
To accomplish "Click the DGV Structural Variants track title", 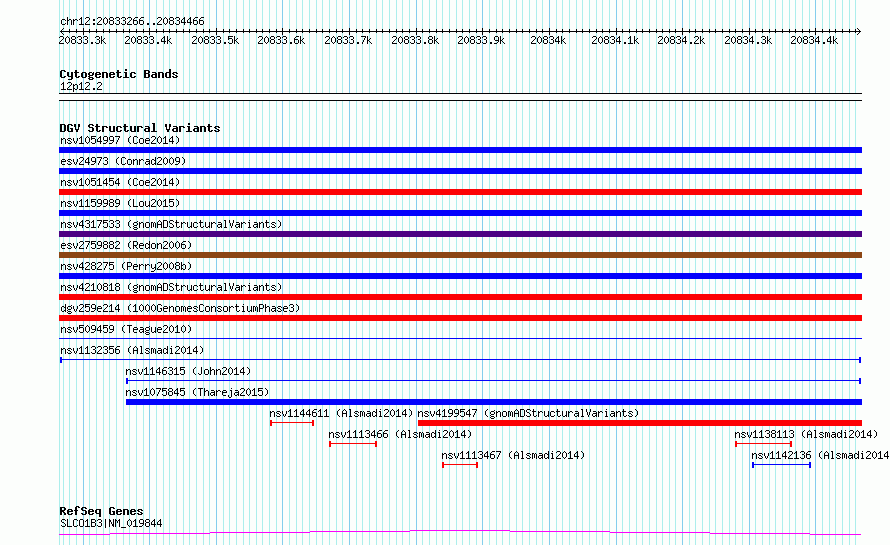I will pyautogui.click(x=140, y=128).
